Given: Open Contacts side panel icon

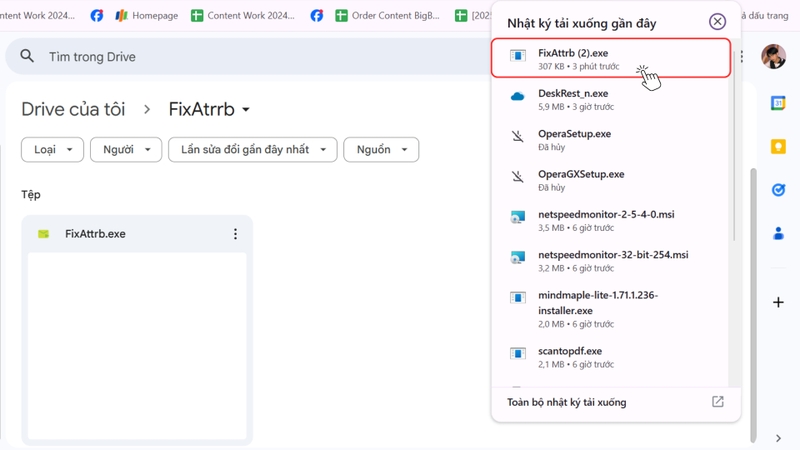Looking at the screenshot, I should [x=778, y=234].
